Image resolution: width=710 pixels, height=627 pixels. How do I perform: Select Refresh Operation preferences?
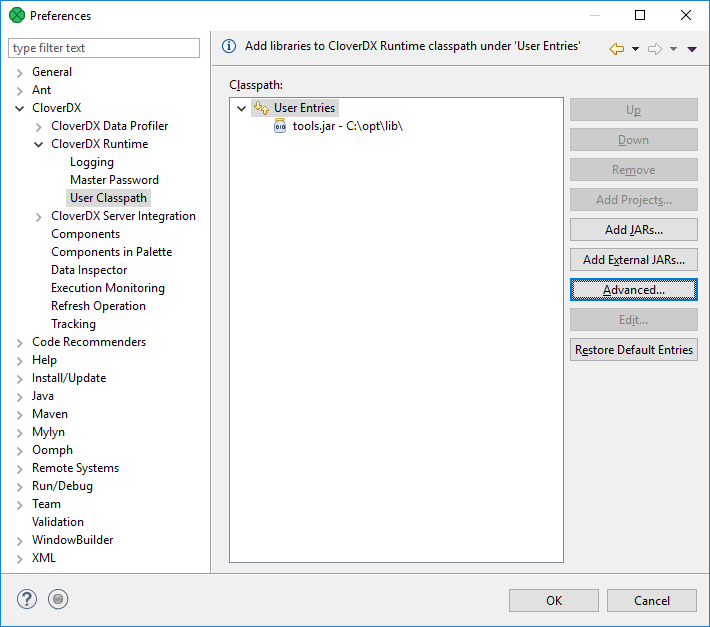[x=98, y=306]
